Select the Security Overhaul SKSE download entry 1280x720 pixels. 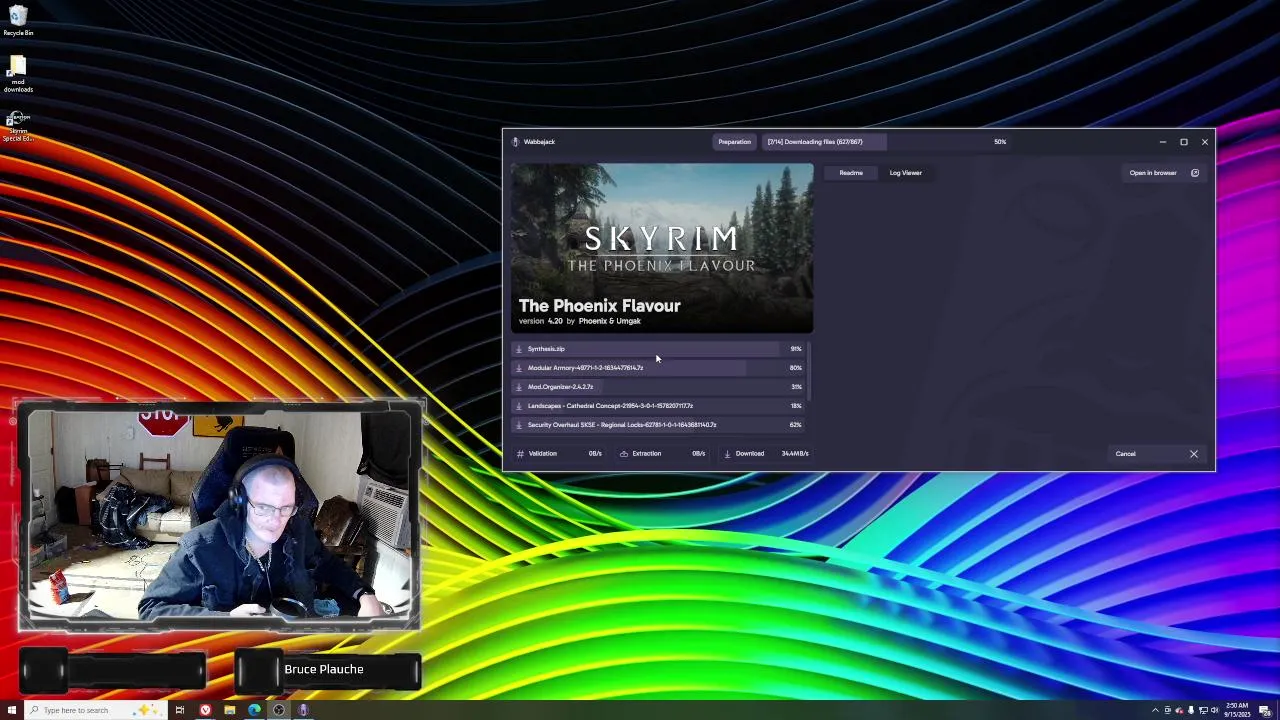point(660,425)
